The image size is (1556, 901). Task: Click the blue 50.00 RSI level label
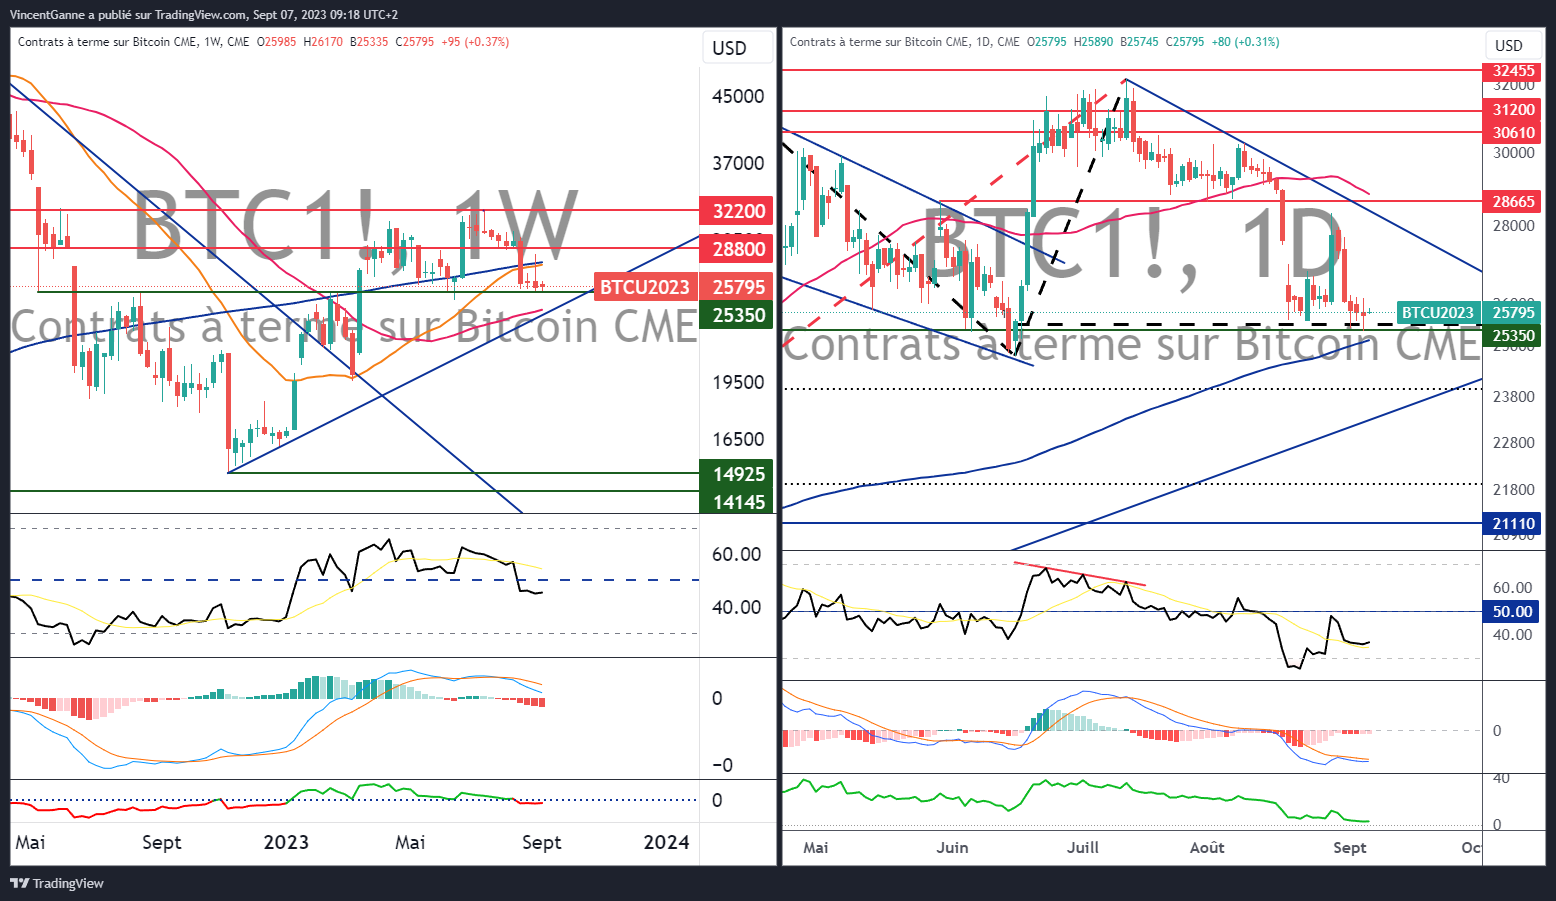tap(1512, 611)
